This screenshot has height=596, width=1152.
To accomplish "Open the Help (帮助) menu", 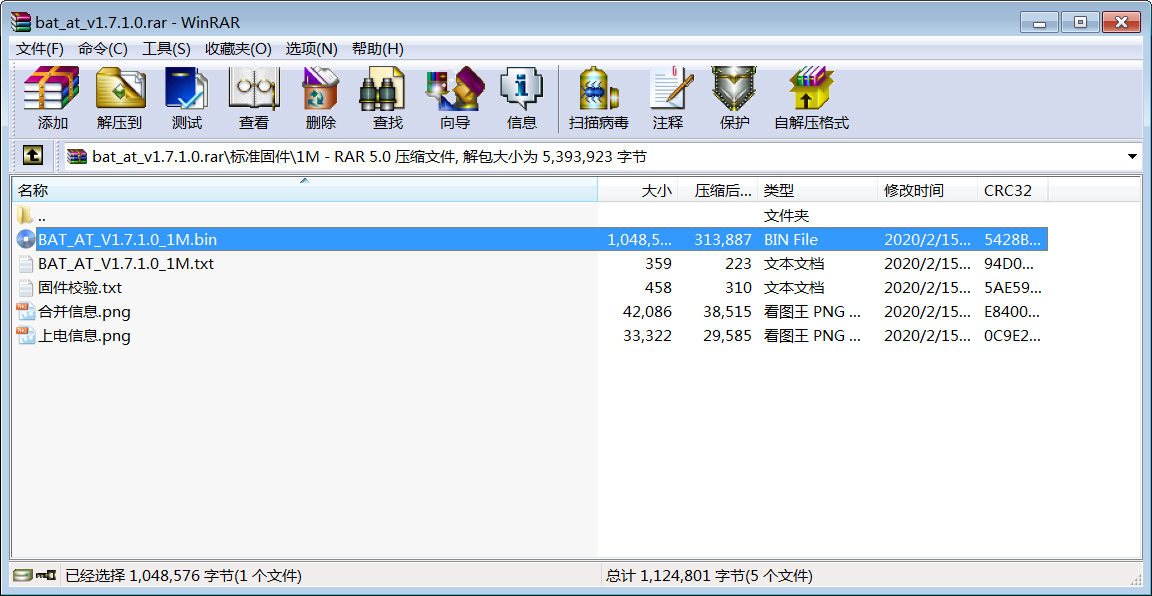I will pos(378,49).
